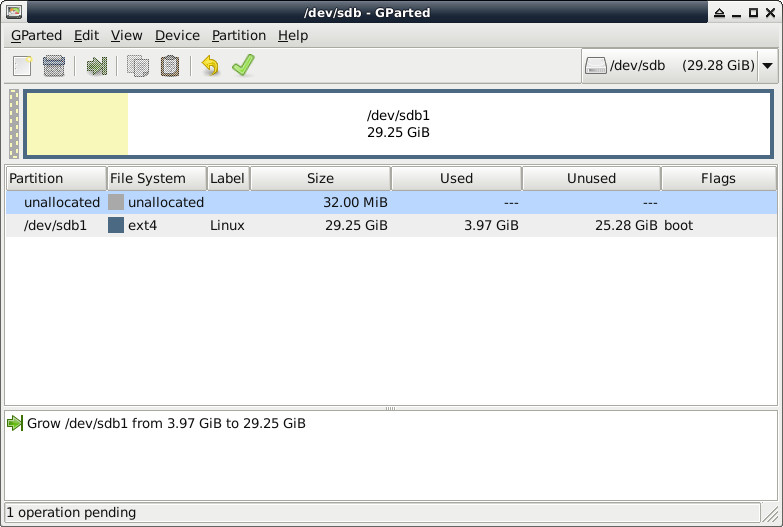Viewport: 783px width, 527px height.
Task: Sort by Partition column header
Action: tap(56, 178)
